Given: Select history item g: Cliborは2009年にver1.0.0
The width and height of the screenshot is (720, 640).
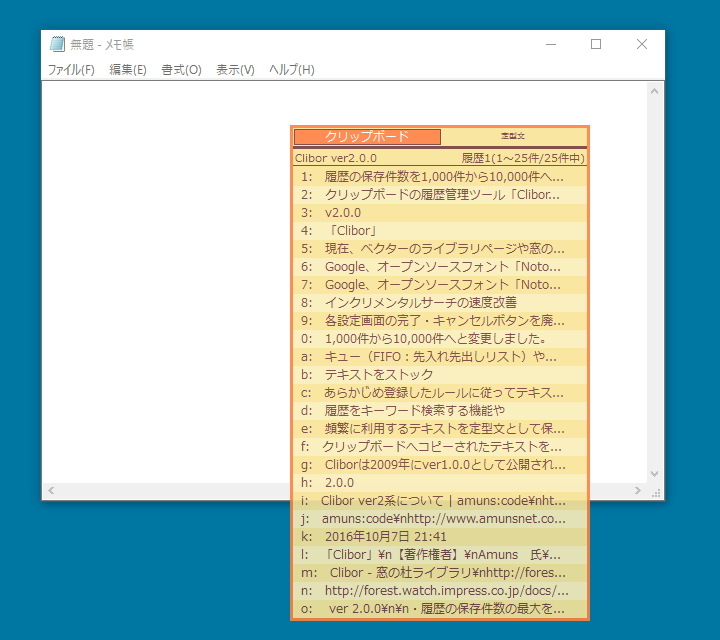Looking at the screenshot, I should [440, 465].
